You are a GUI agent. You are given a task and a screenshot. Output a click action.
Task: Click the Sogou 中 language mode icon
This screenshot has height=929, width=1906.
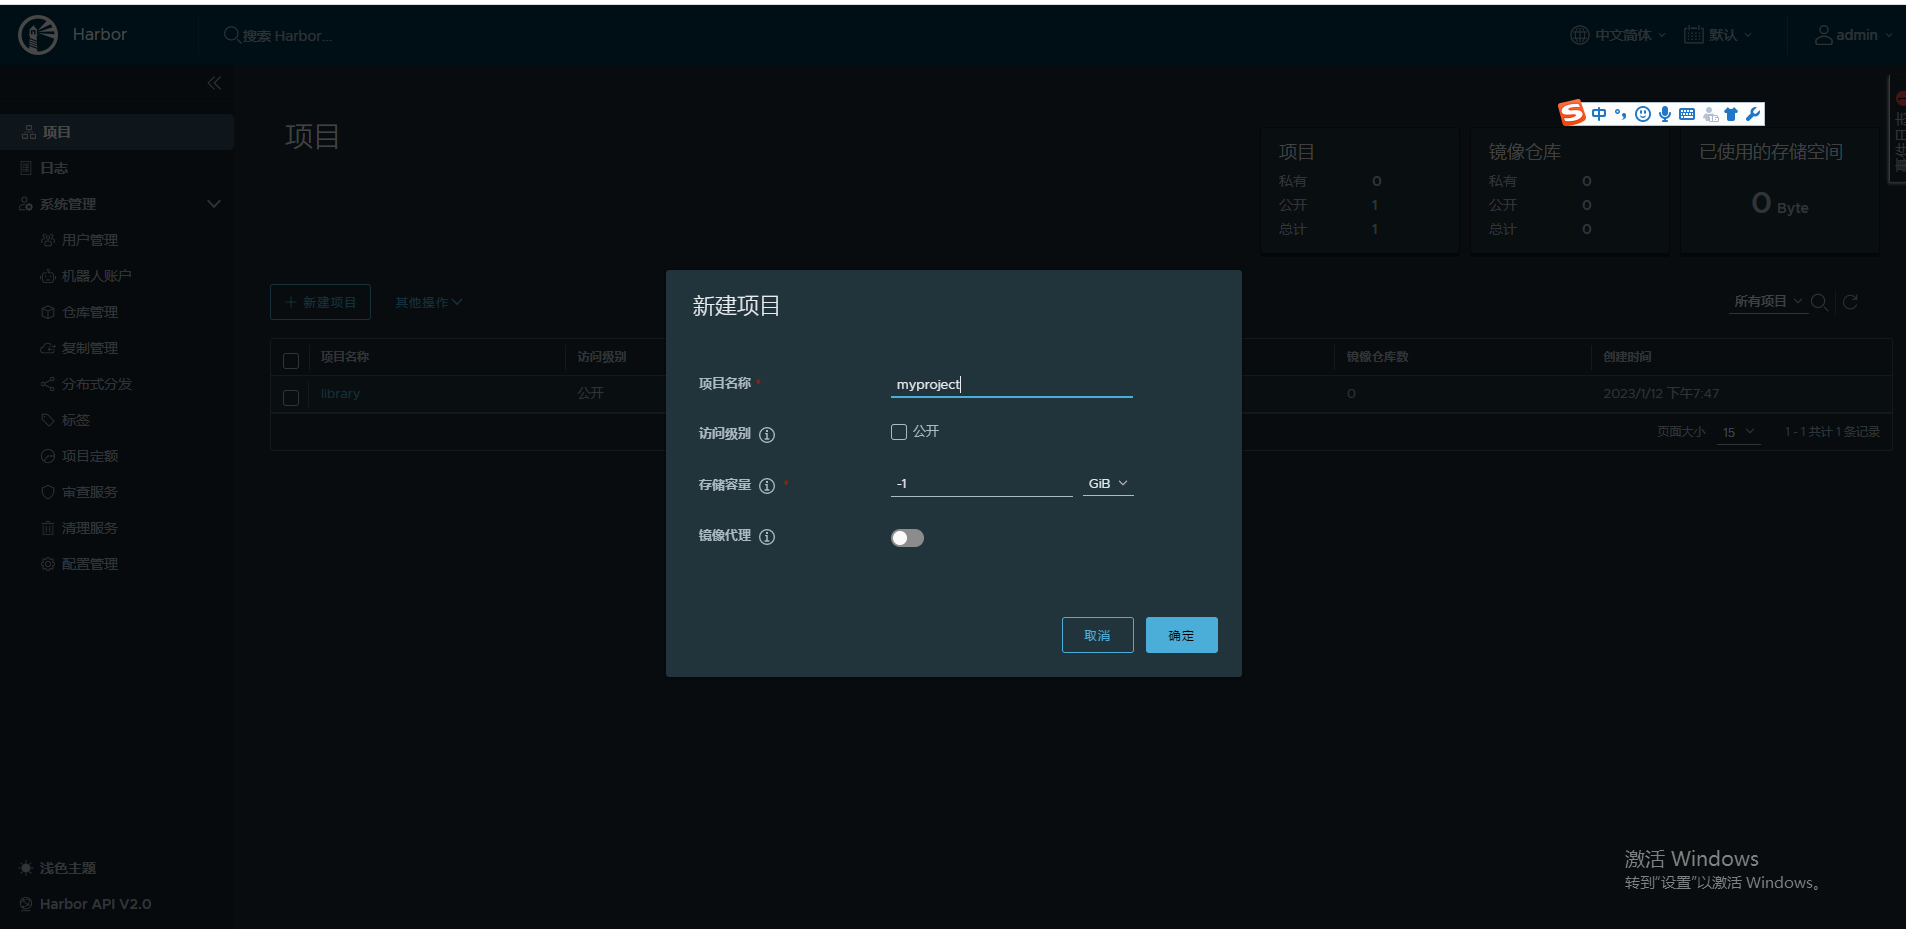click(1599, 114)
